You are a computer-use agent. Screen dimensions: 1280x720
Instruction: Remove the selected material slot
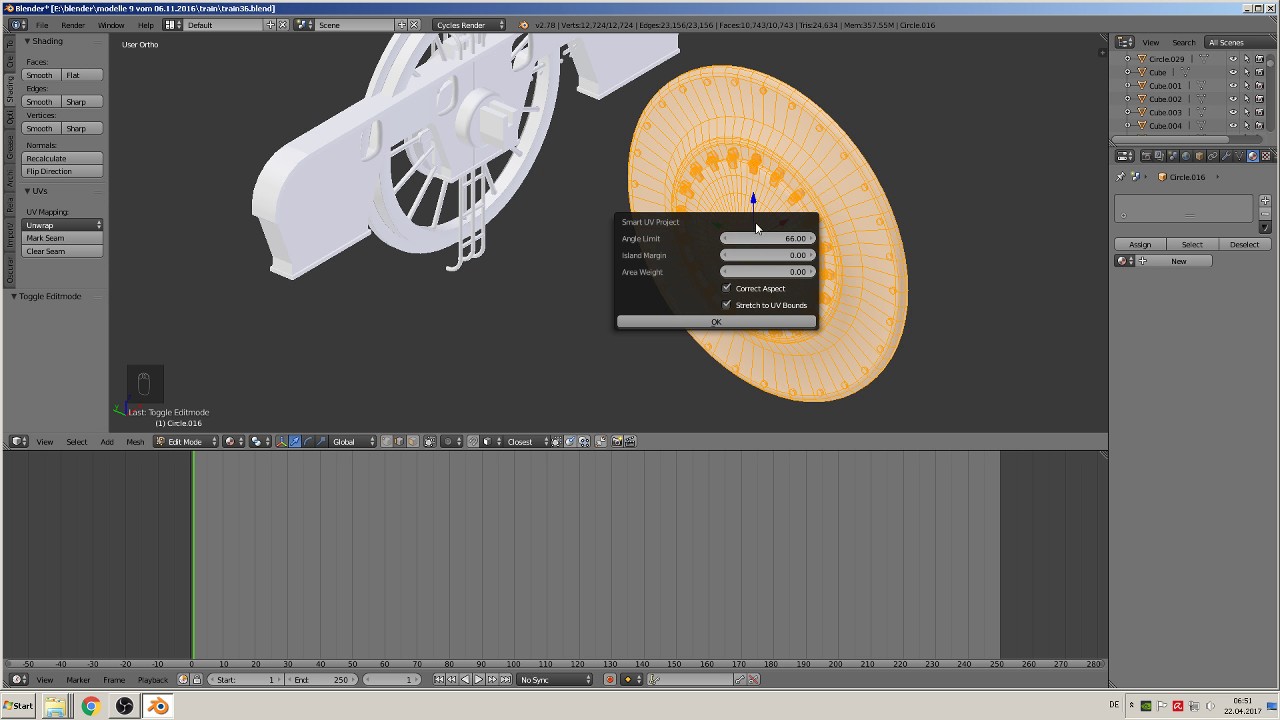pos(1265,214)
